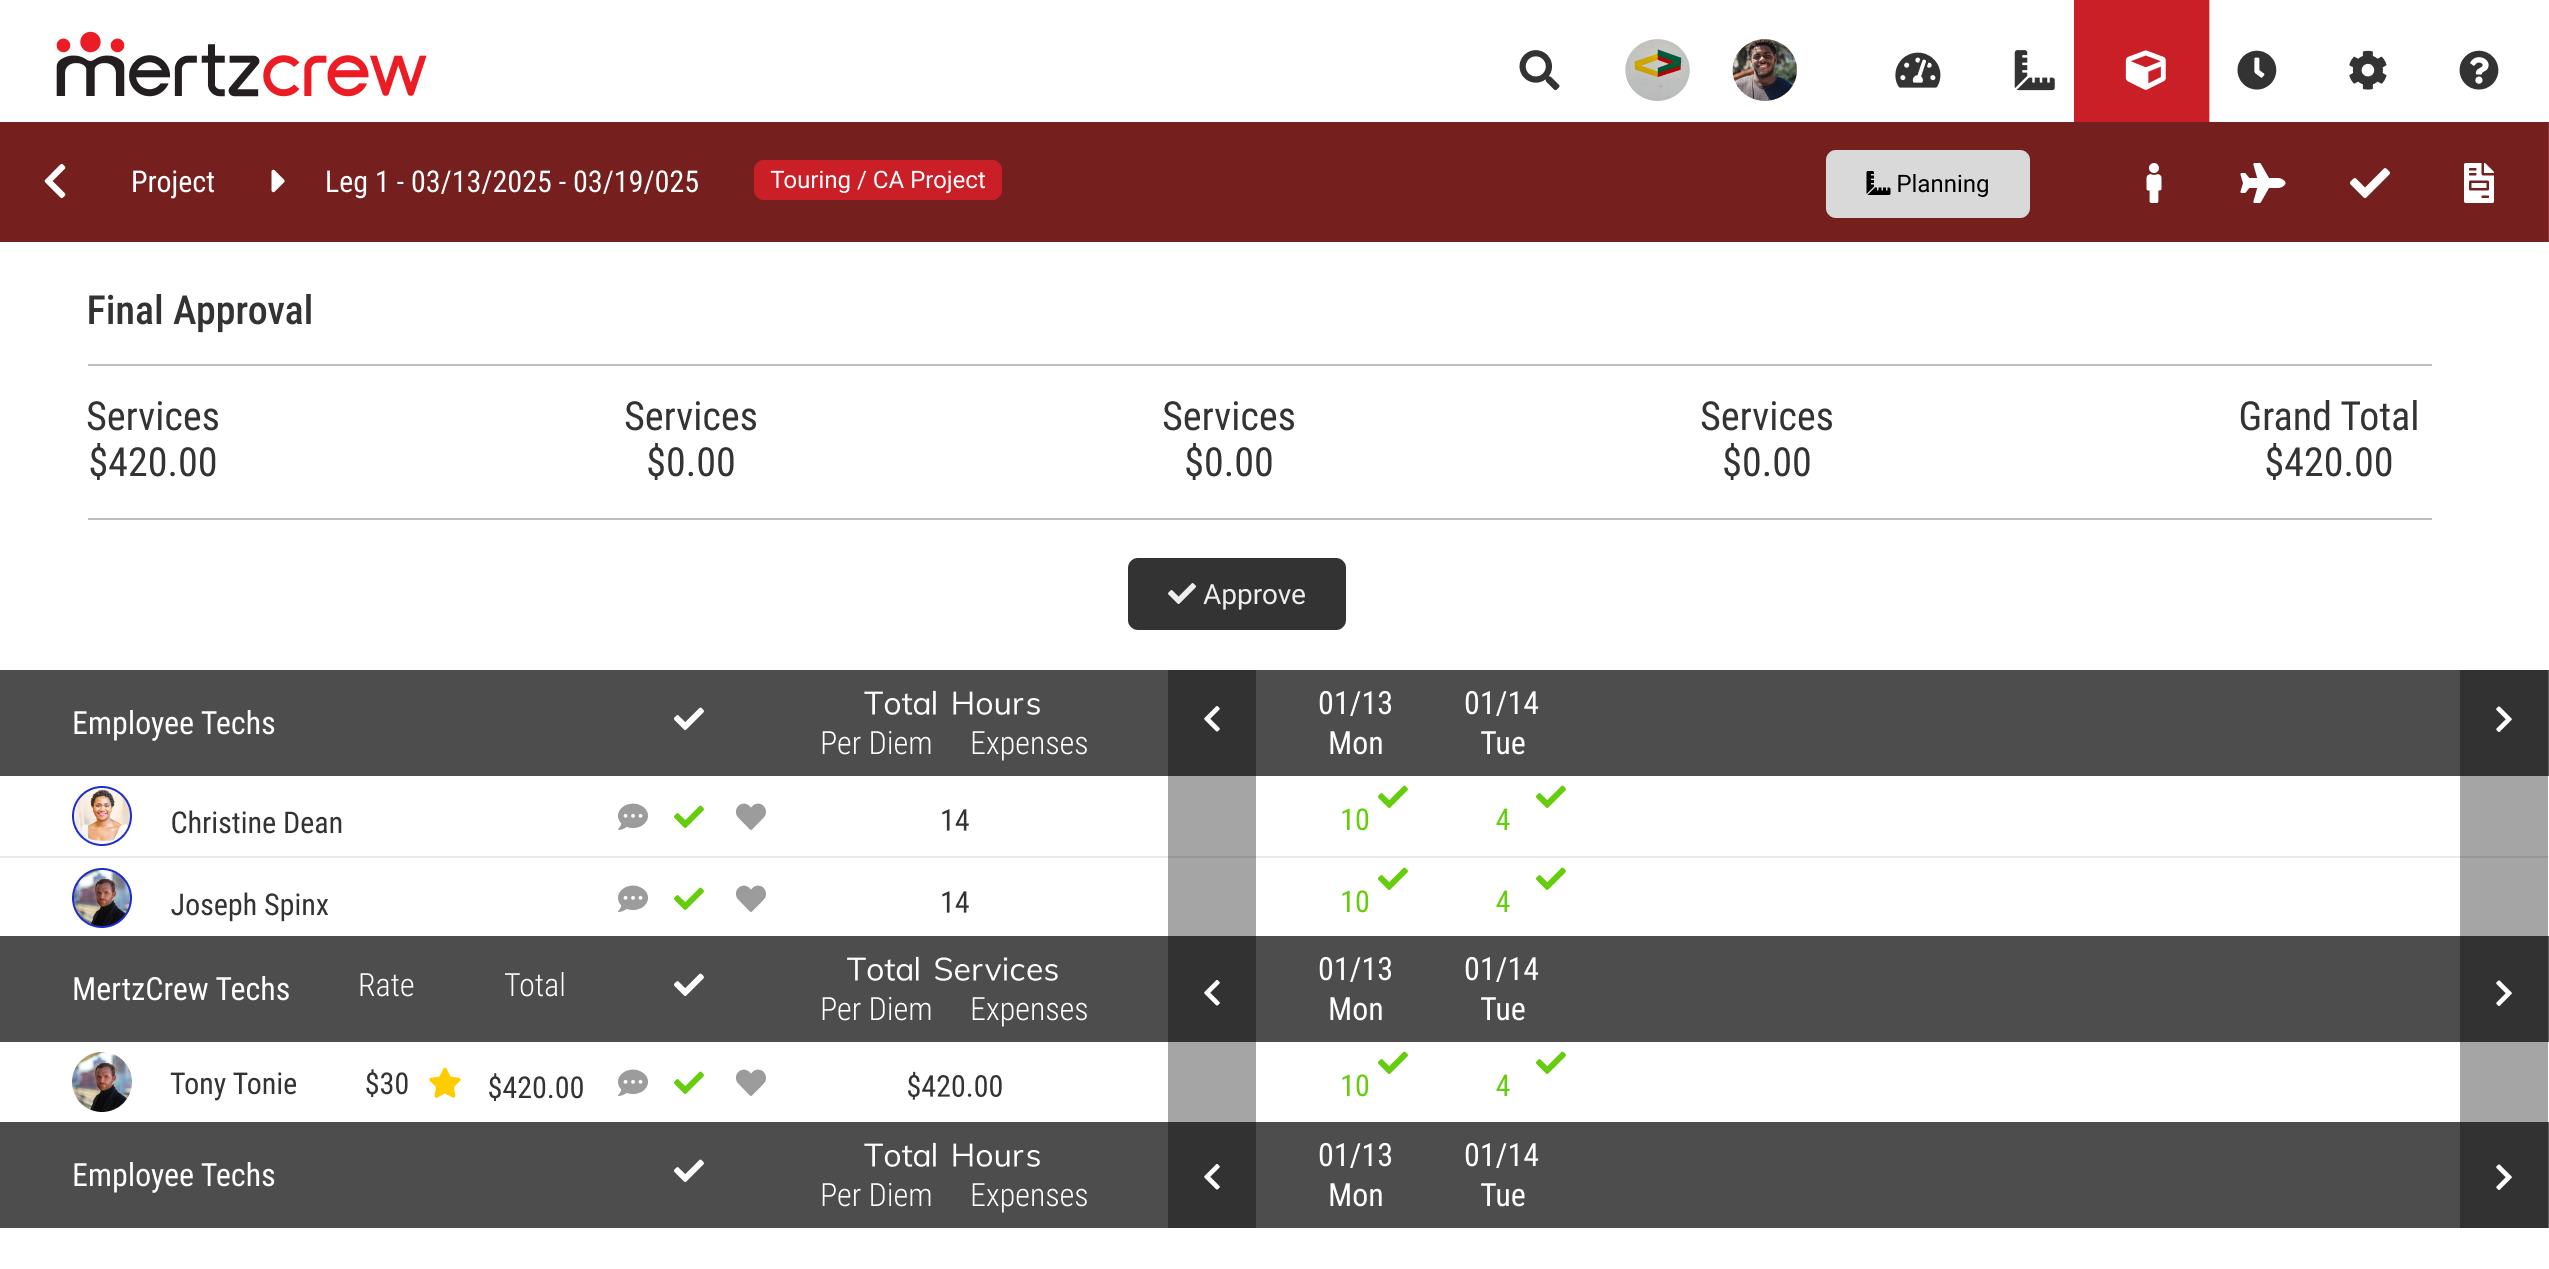
Task: Click Tony Tonie's profile photo
Action: coord(102,1082)
